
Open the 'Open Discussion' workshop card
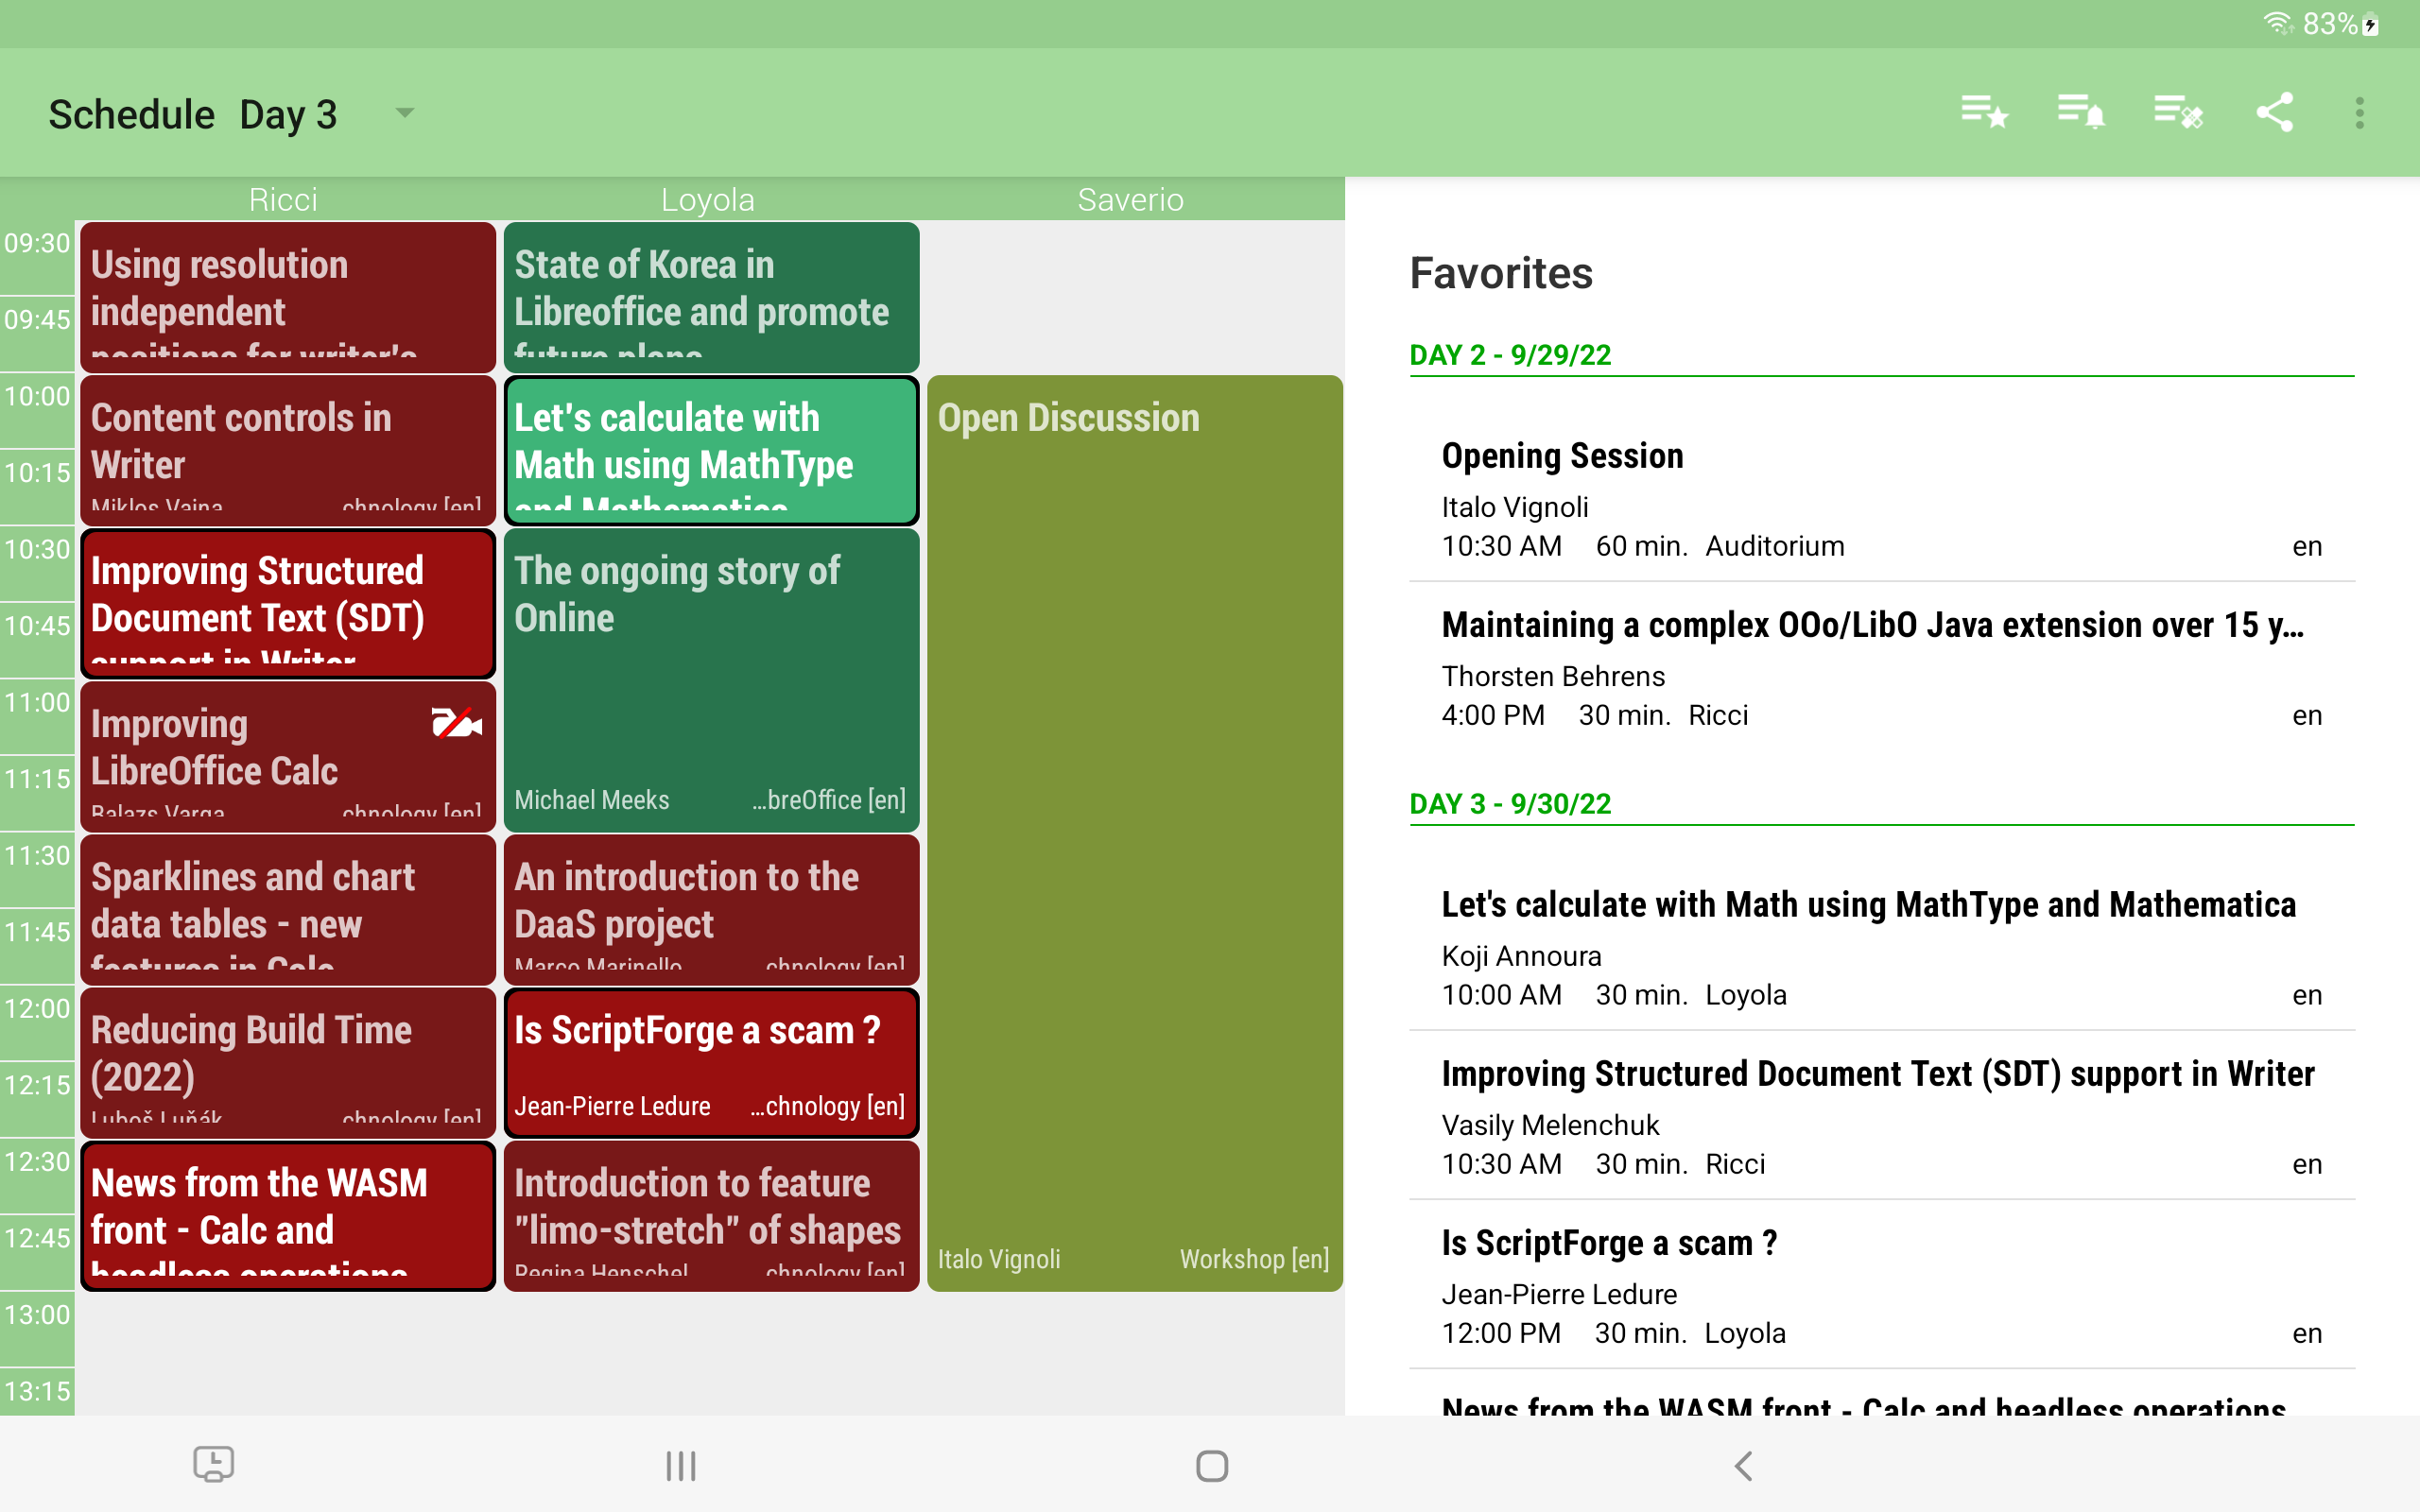click(x=1135, y=833)
